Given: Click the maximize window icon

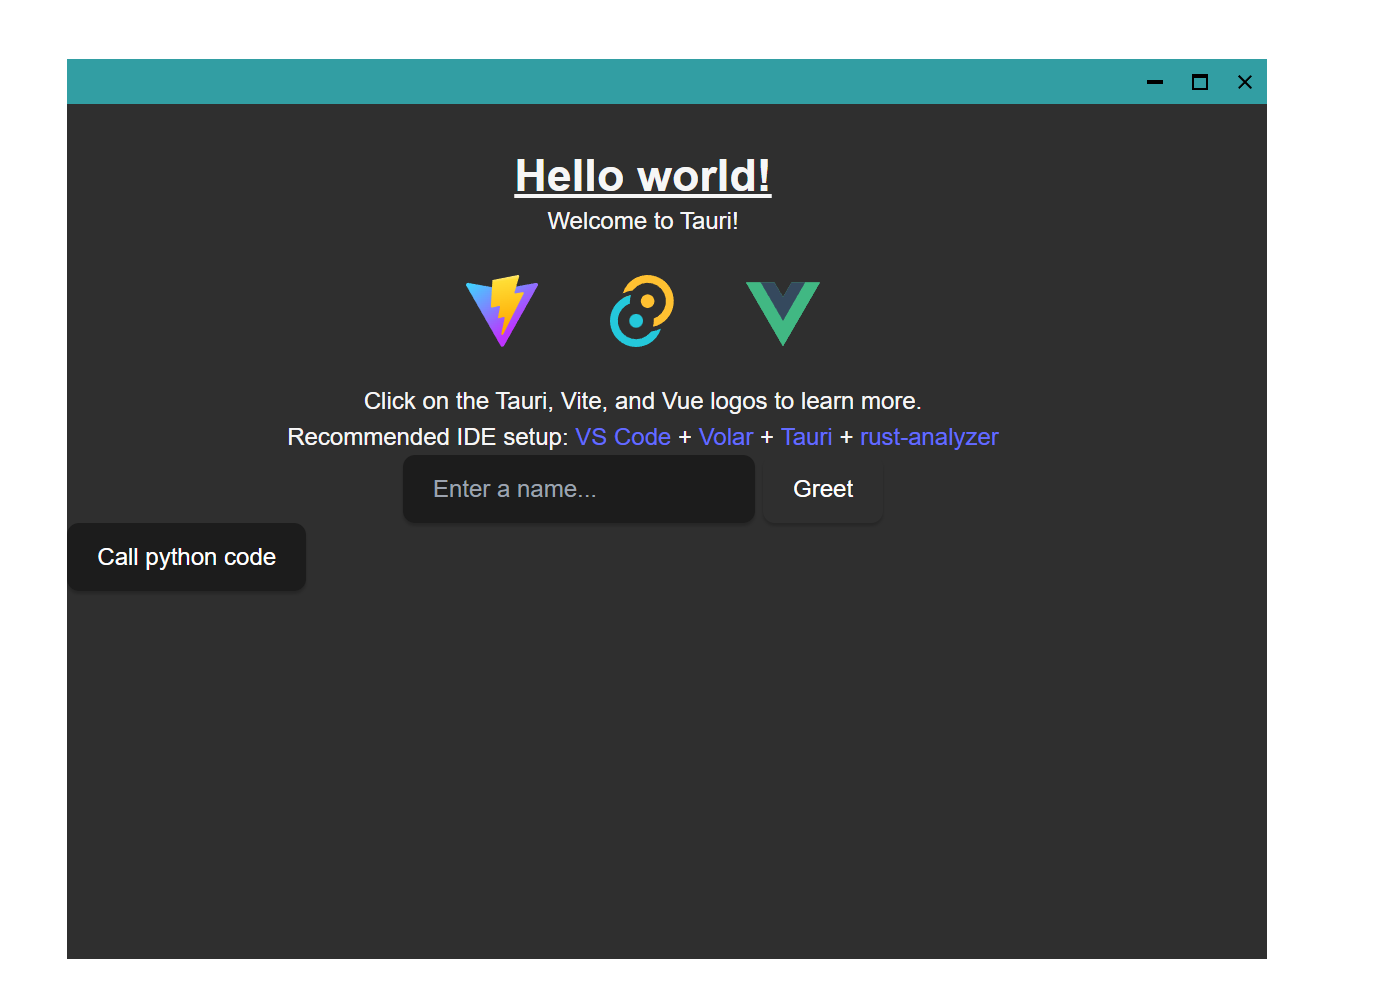Looking at the screenshot, I should pyautogui.click(x=1200, y=82).
